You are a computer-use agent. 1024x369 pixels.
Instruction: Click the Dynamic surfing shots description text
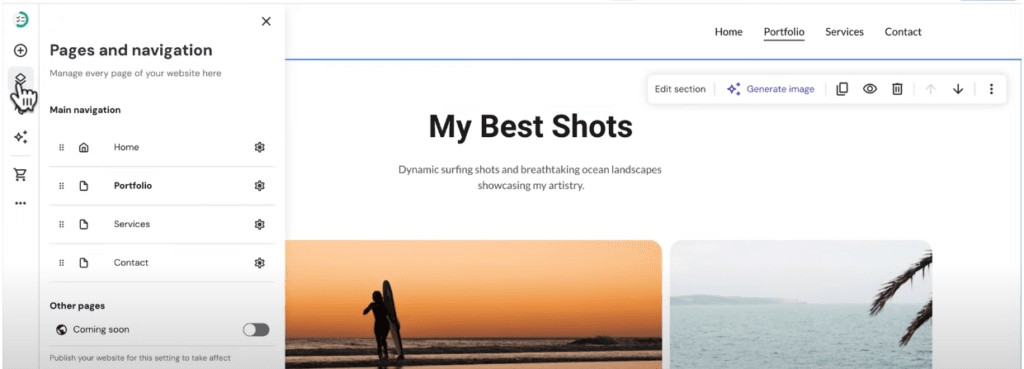[530, 178]
